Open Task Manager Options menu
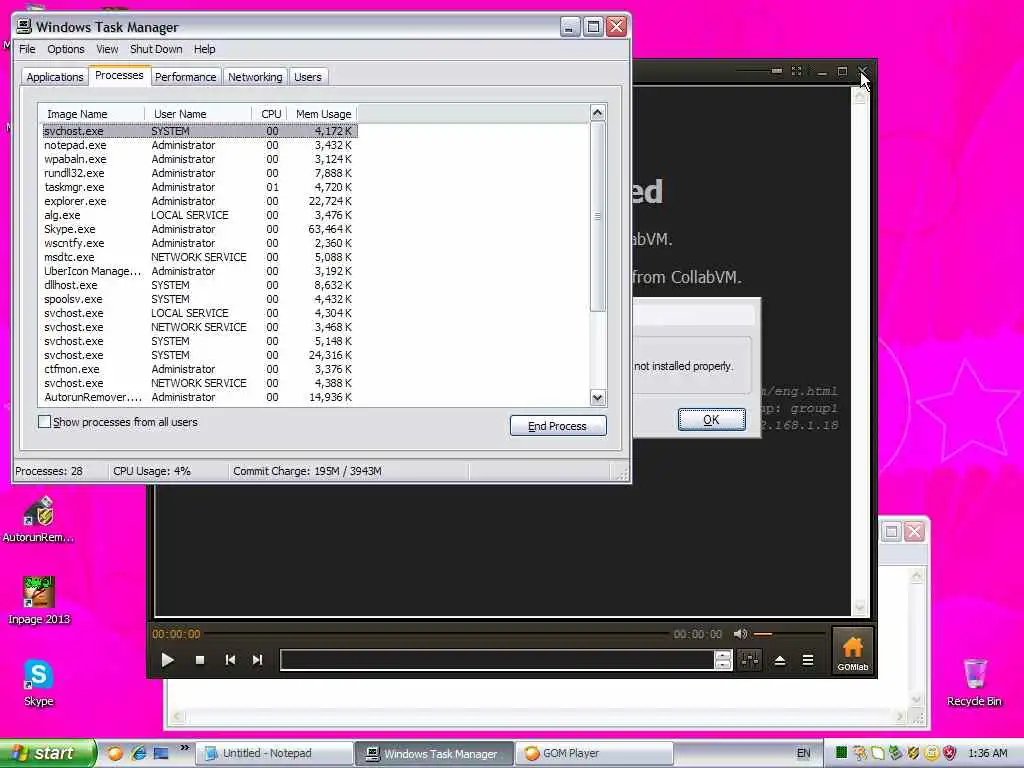The height and width of the screenshot is (768, 1024). (66, 49)
